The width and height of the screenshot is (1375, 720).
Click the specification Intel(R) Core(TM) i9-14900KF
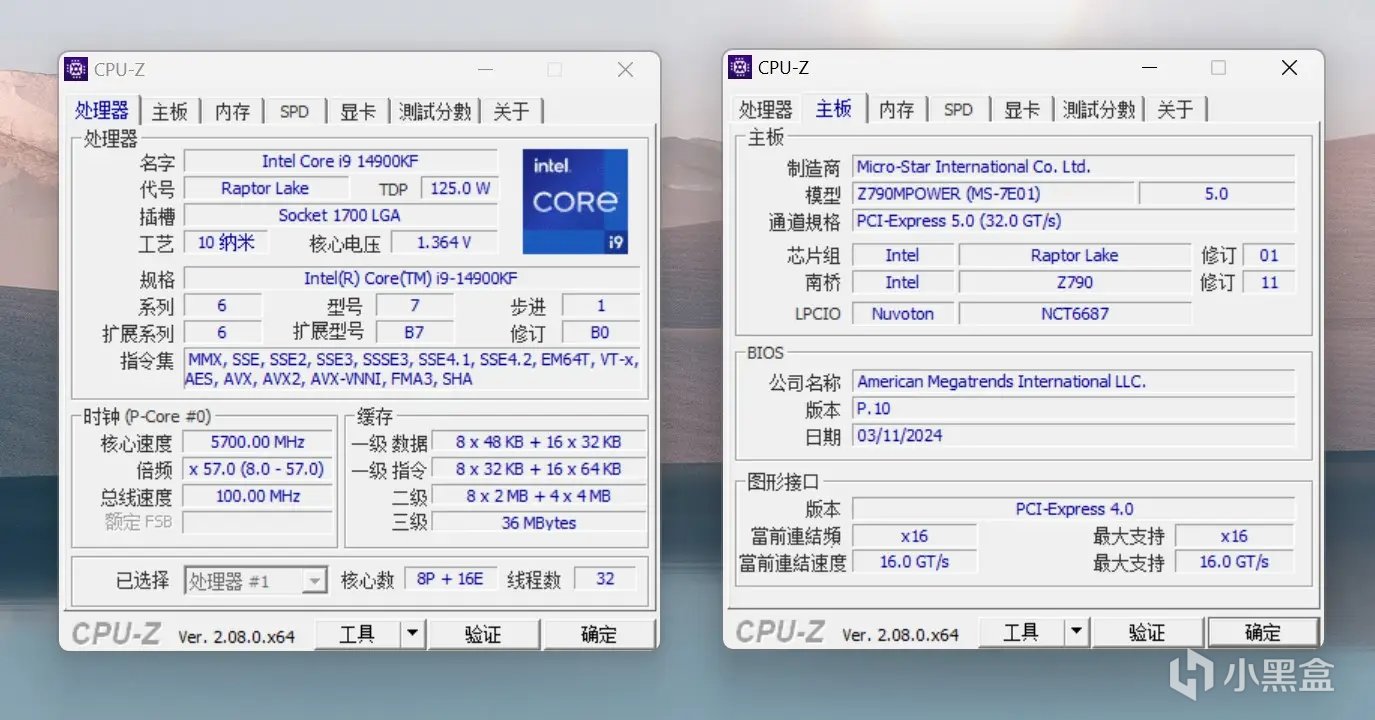pyautogui.click(x=411, y=278)
